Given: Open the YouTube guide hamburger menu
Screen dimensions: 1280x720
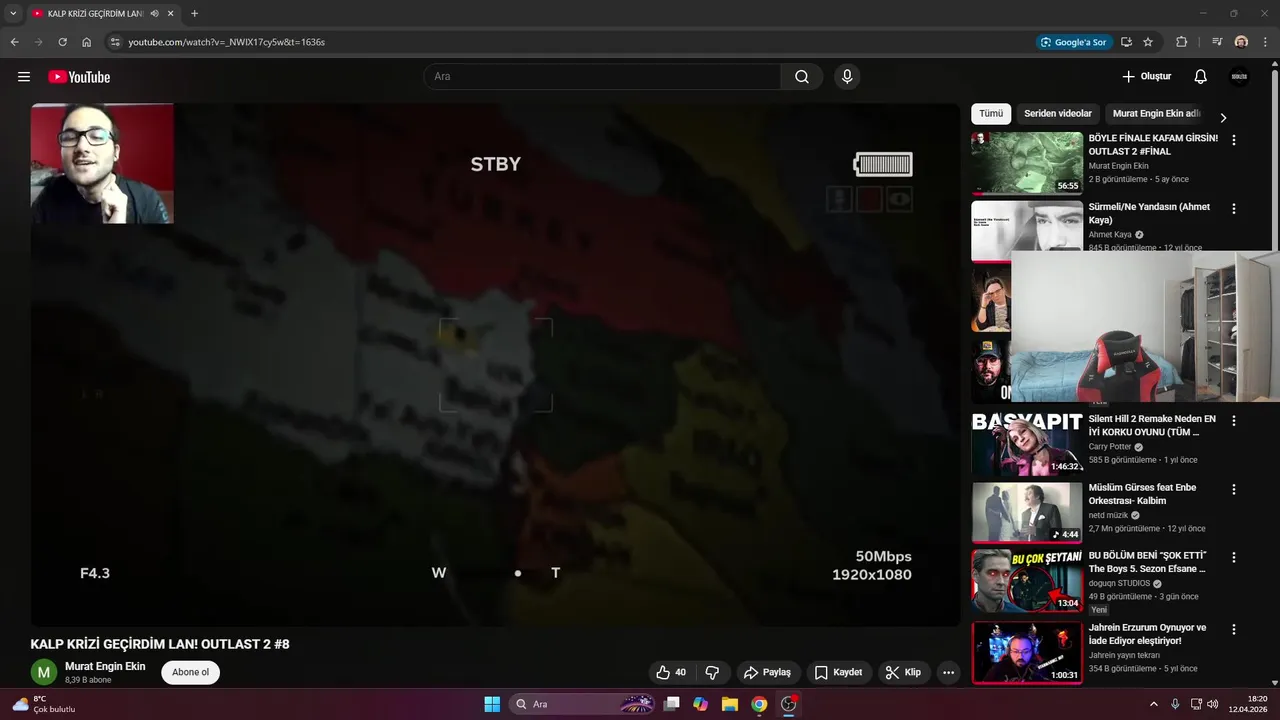Looking at the screenshot, I should [24, 77].
